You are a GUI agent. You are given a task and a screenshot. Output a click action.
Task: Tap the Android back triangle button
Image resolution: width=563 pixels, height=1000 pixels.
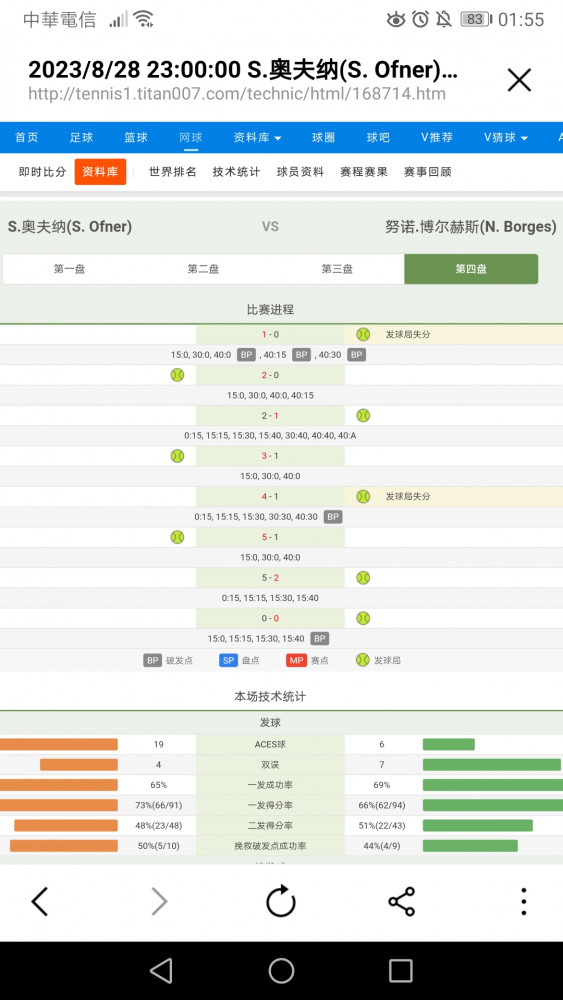161,971
